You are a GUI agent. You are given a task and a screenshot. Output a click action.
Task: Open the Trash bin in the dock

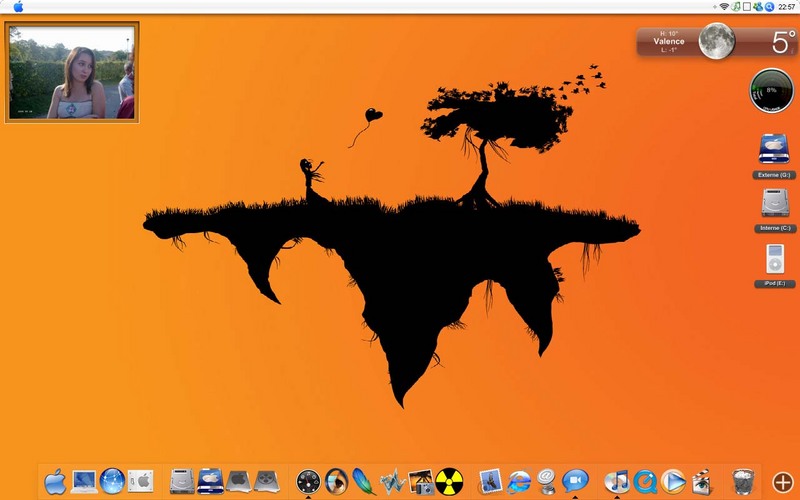743,482
